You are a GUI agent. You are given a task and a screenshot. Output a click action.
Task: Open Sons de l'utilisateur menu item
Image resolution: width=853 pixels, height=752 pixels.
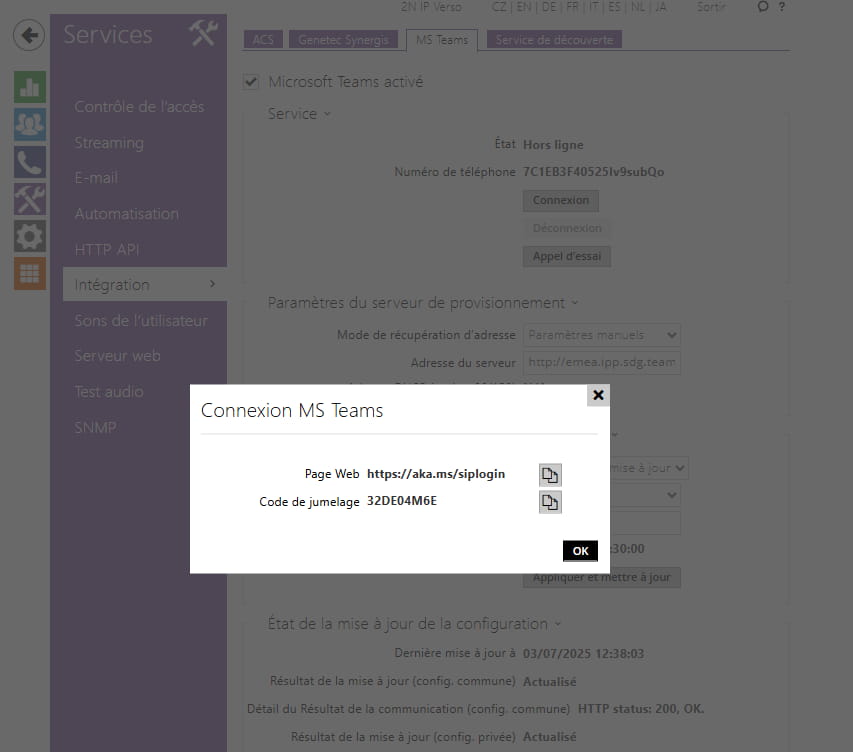141,320
